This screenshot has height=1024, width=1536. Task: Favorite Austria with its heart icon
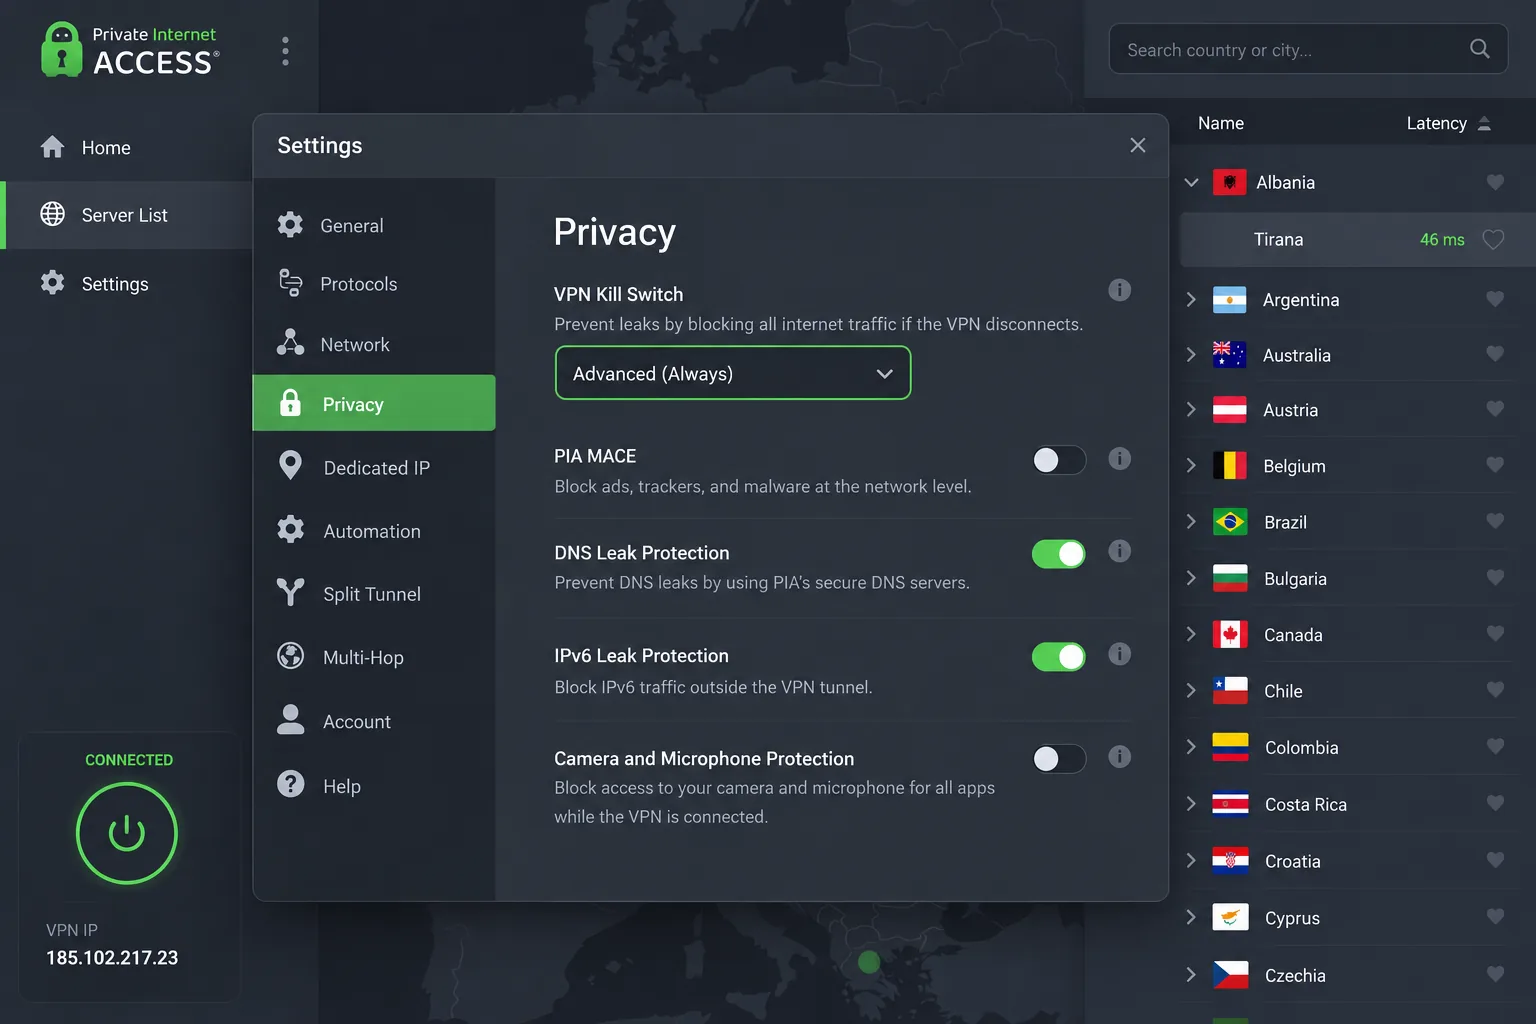[x=1495, y=409]
